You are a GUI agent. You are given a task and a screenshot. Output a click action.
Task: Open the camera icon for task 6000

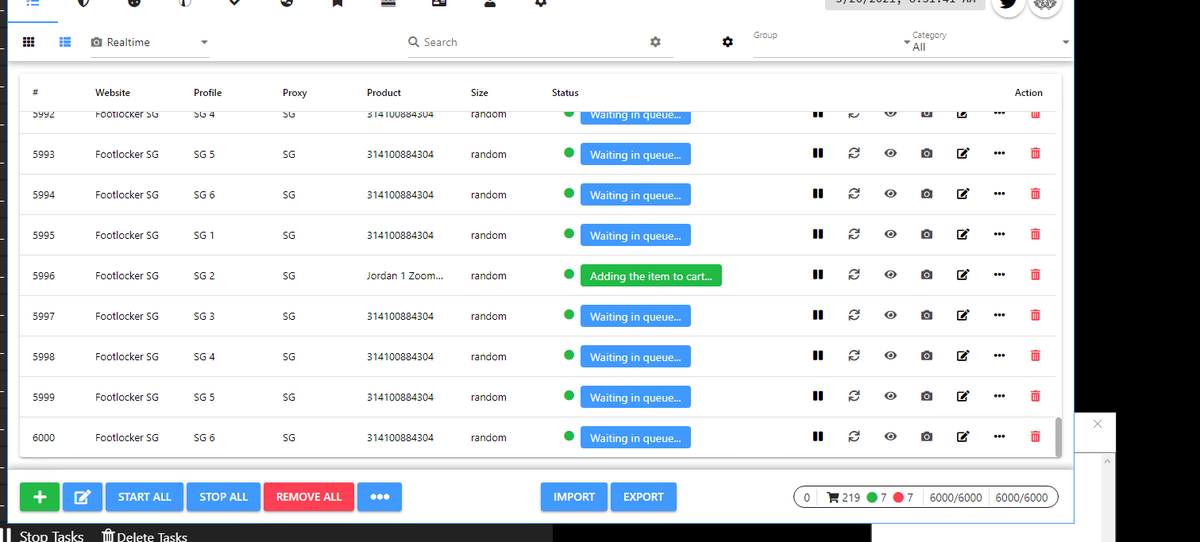point(926,437)
